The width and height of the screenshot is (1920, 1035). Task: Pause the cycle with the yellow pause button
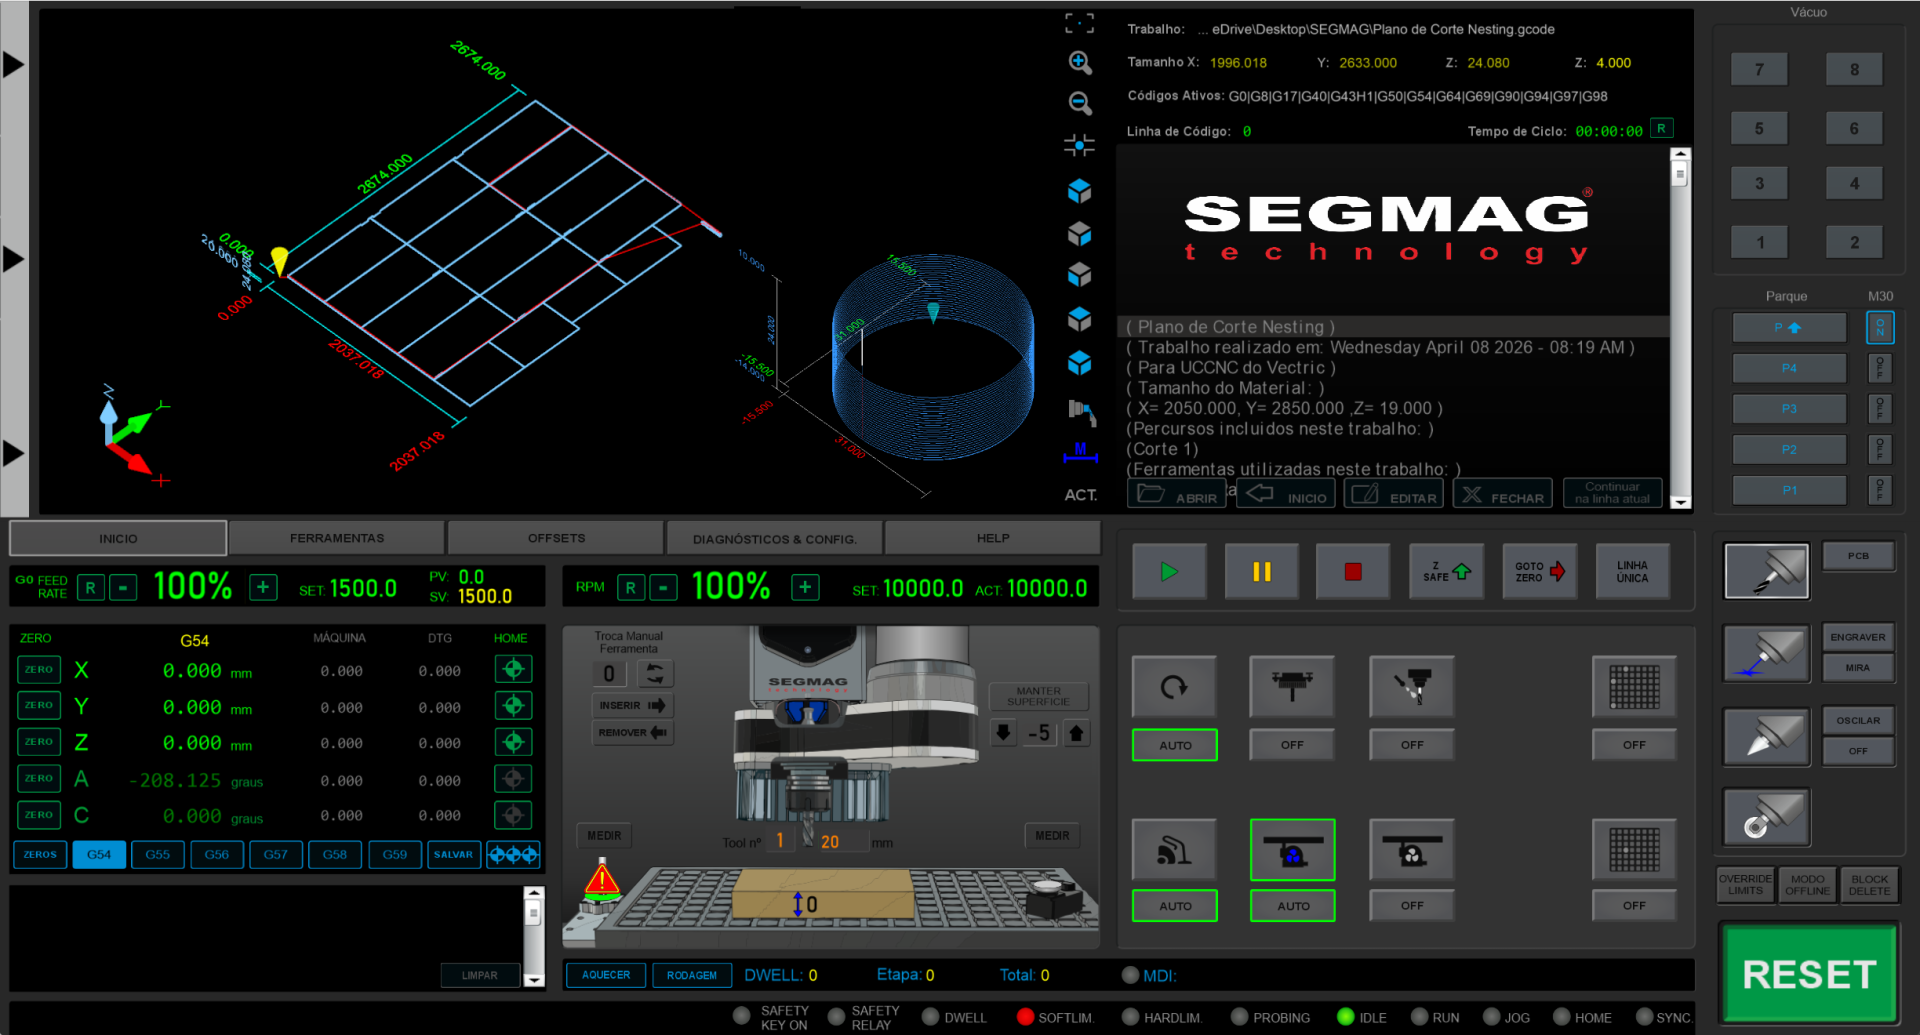tap(1261, 572)
